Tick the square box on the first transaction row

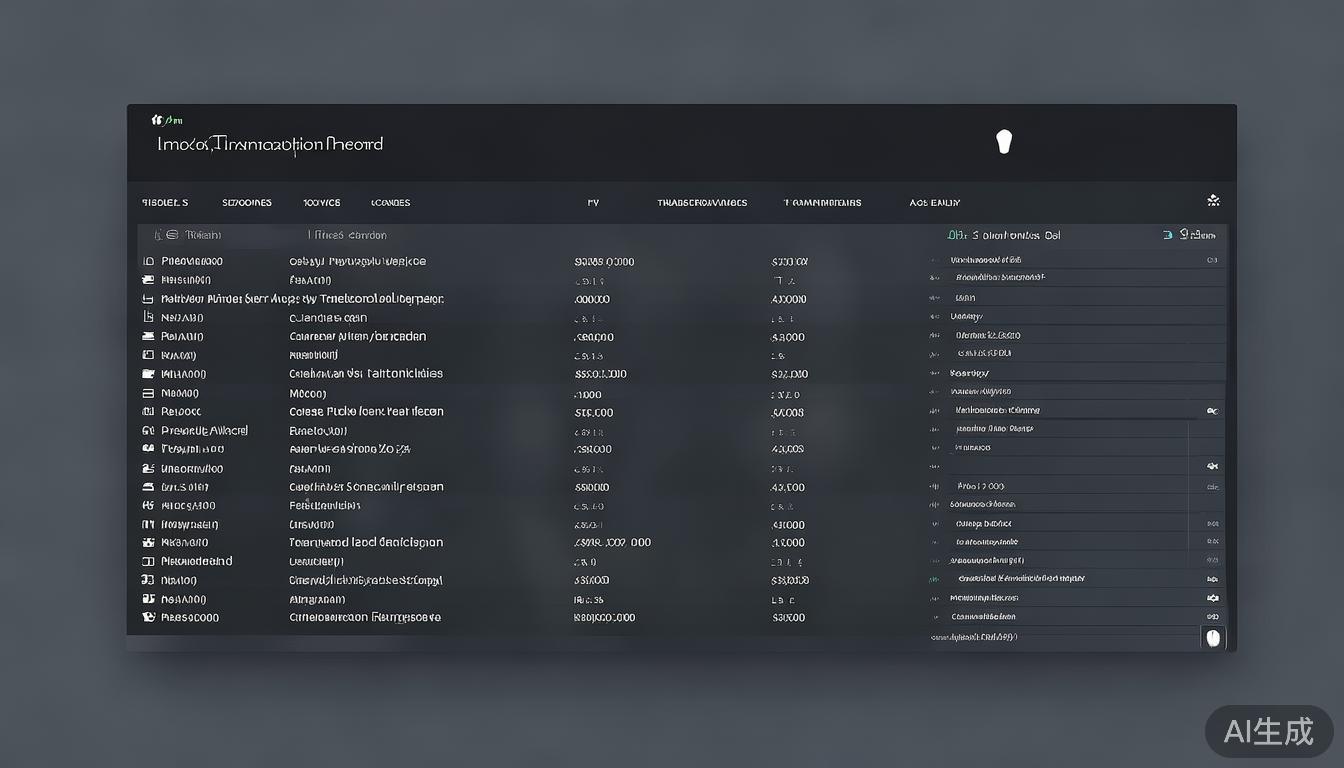[x=149, y=261]
